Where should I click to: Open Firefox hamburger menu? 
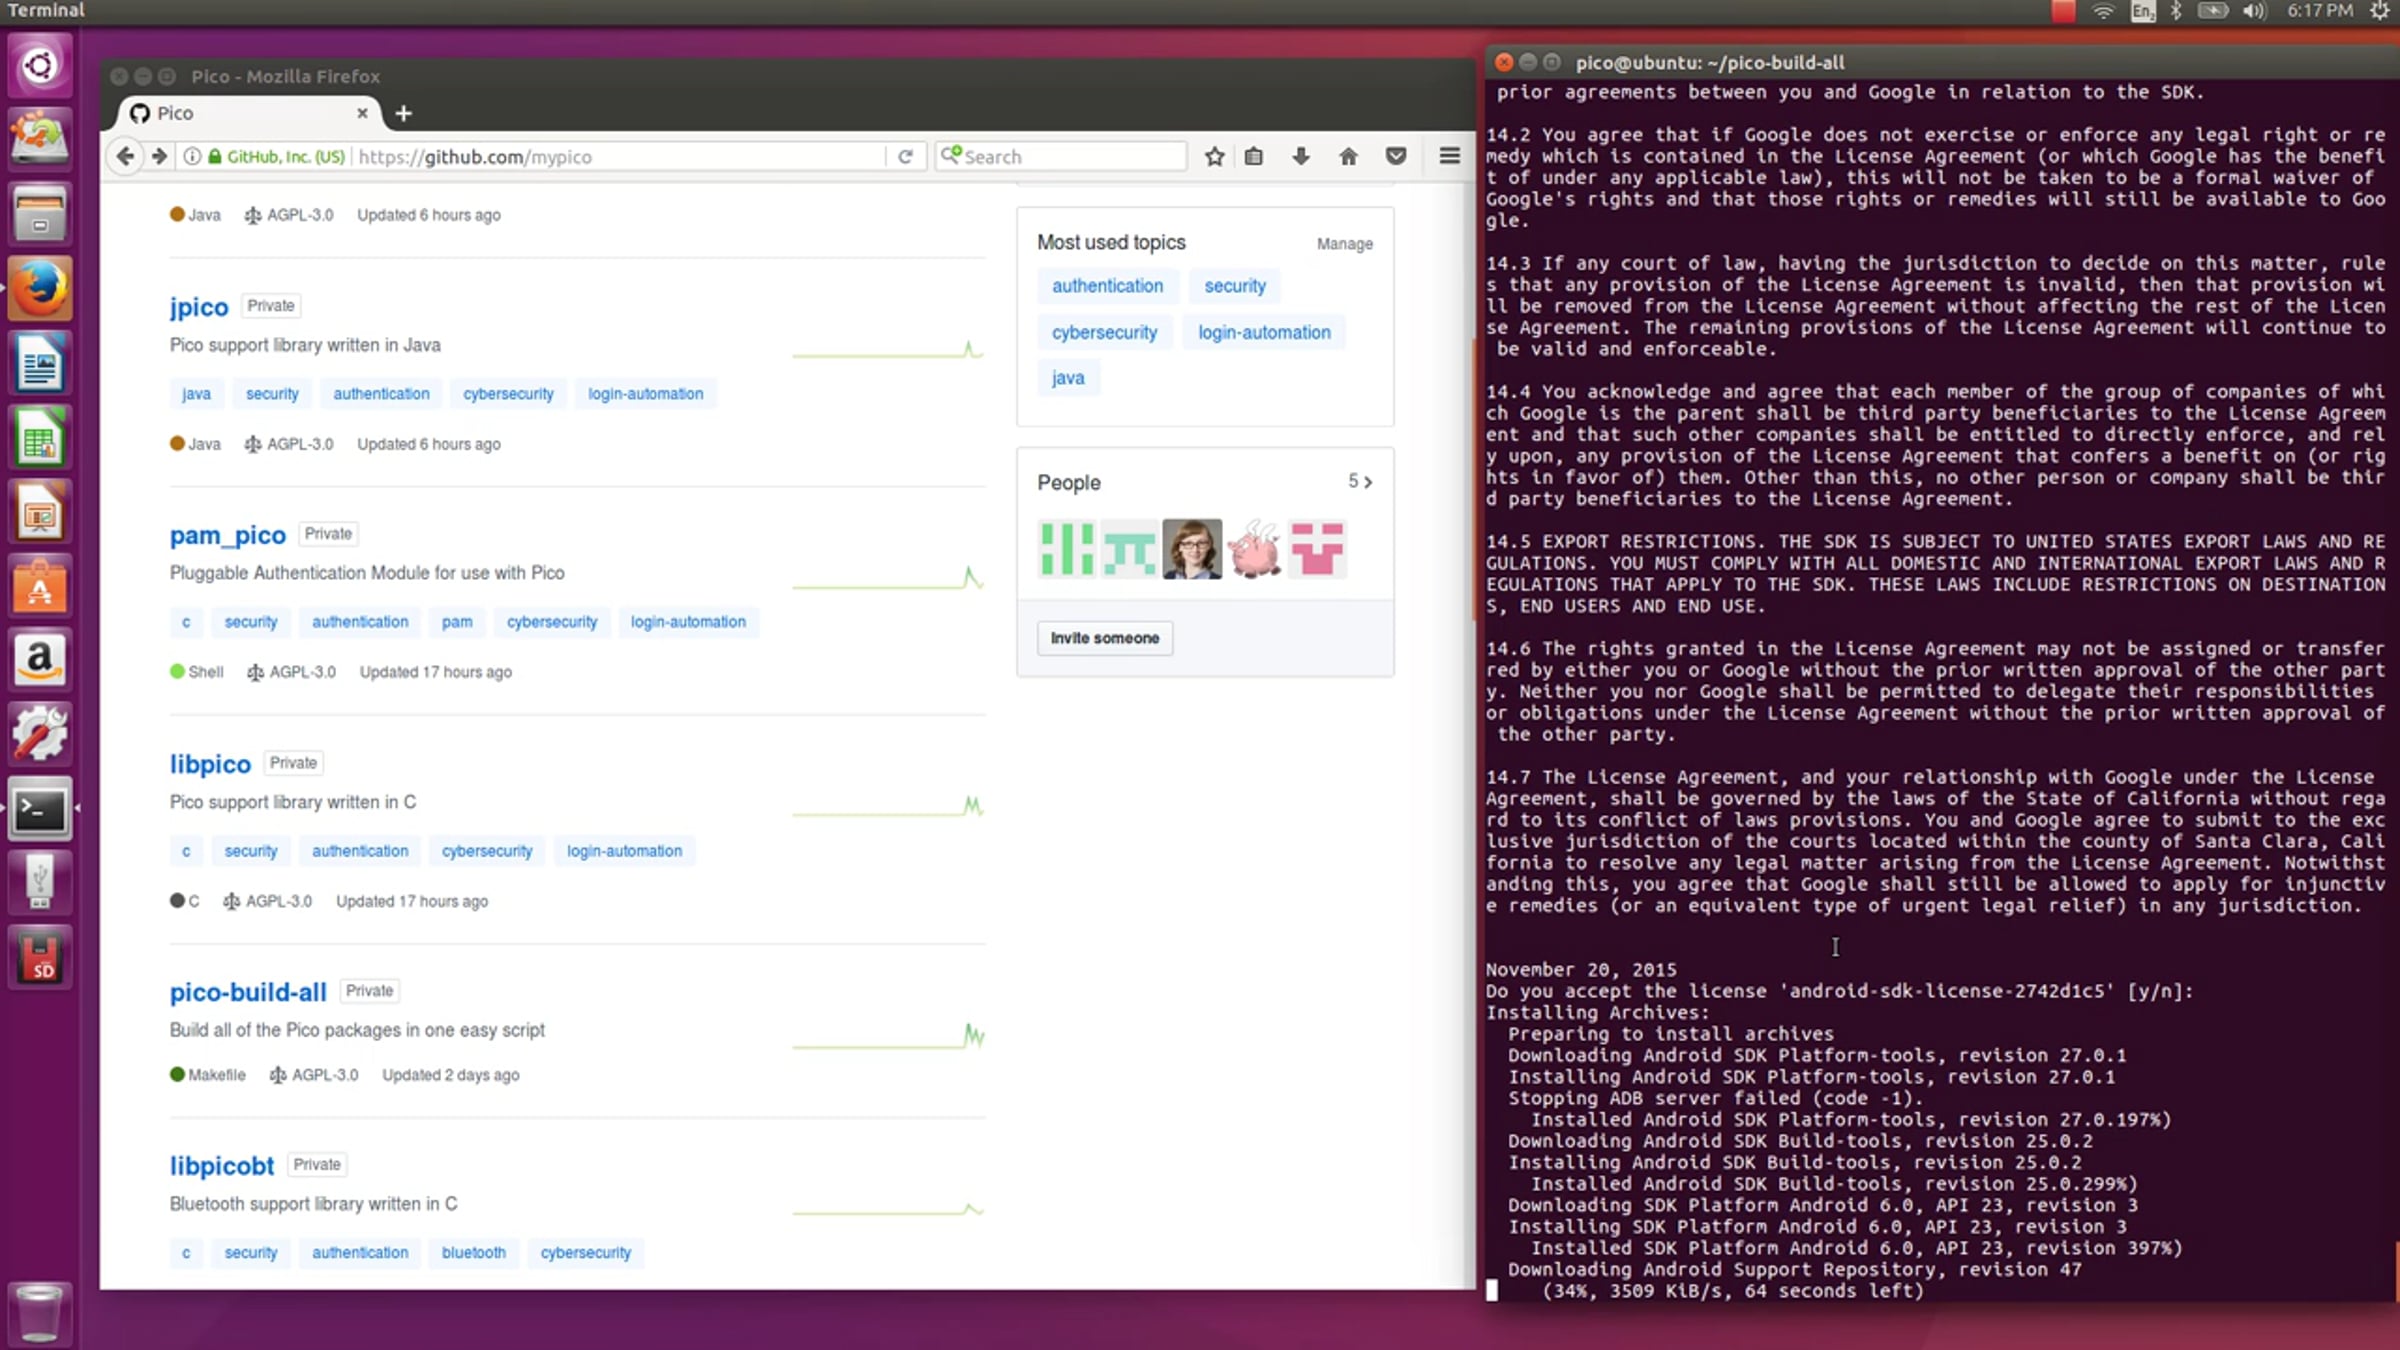pos(1449,156)
